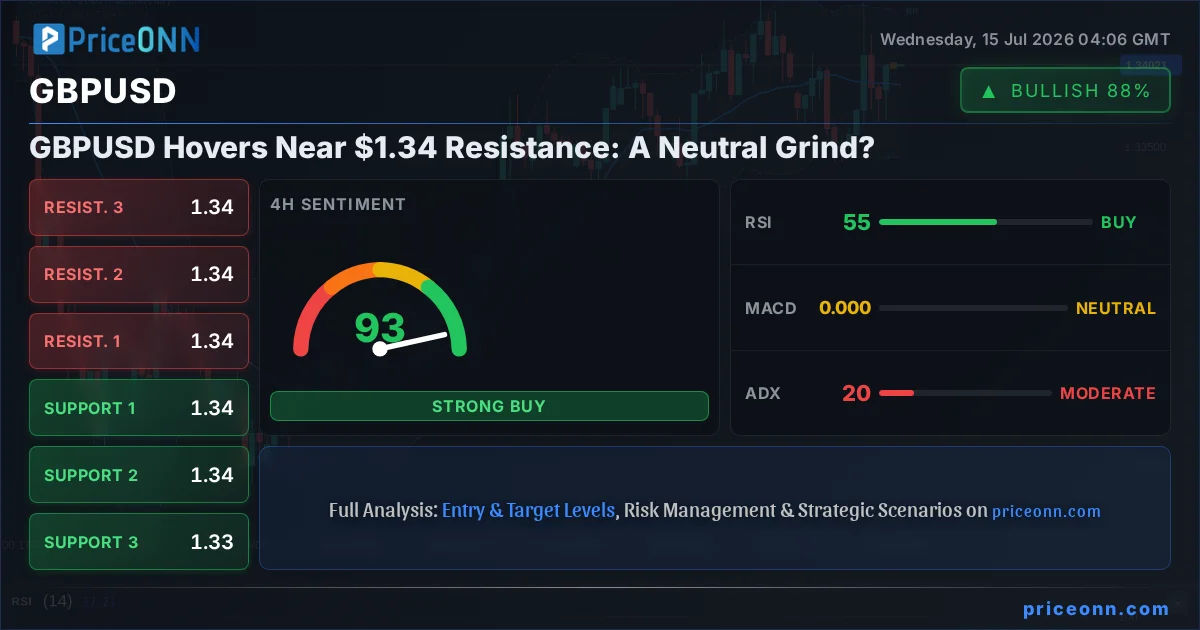The image size is (1200, 630).
Task: Click the RSI value 55
Action: click(x=857, y=222)
